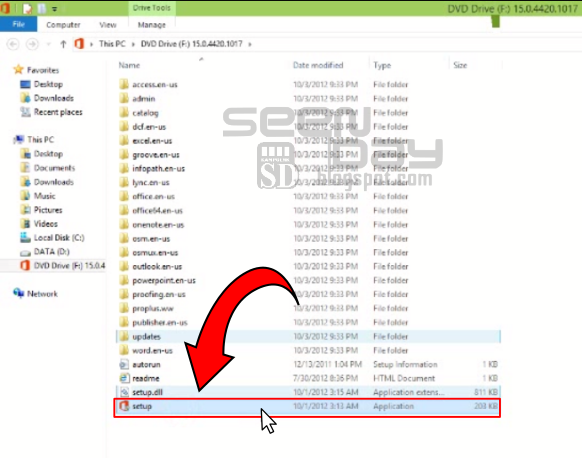Go up one folder level
The image size is (582, 458).
pyautogui.click(x=63, y=44)
